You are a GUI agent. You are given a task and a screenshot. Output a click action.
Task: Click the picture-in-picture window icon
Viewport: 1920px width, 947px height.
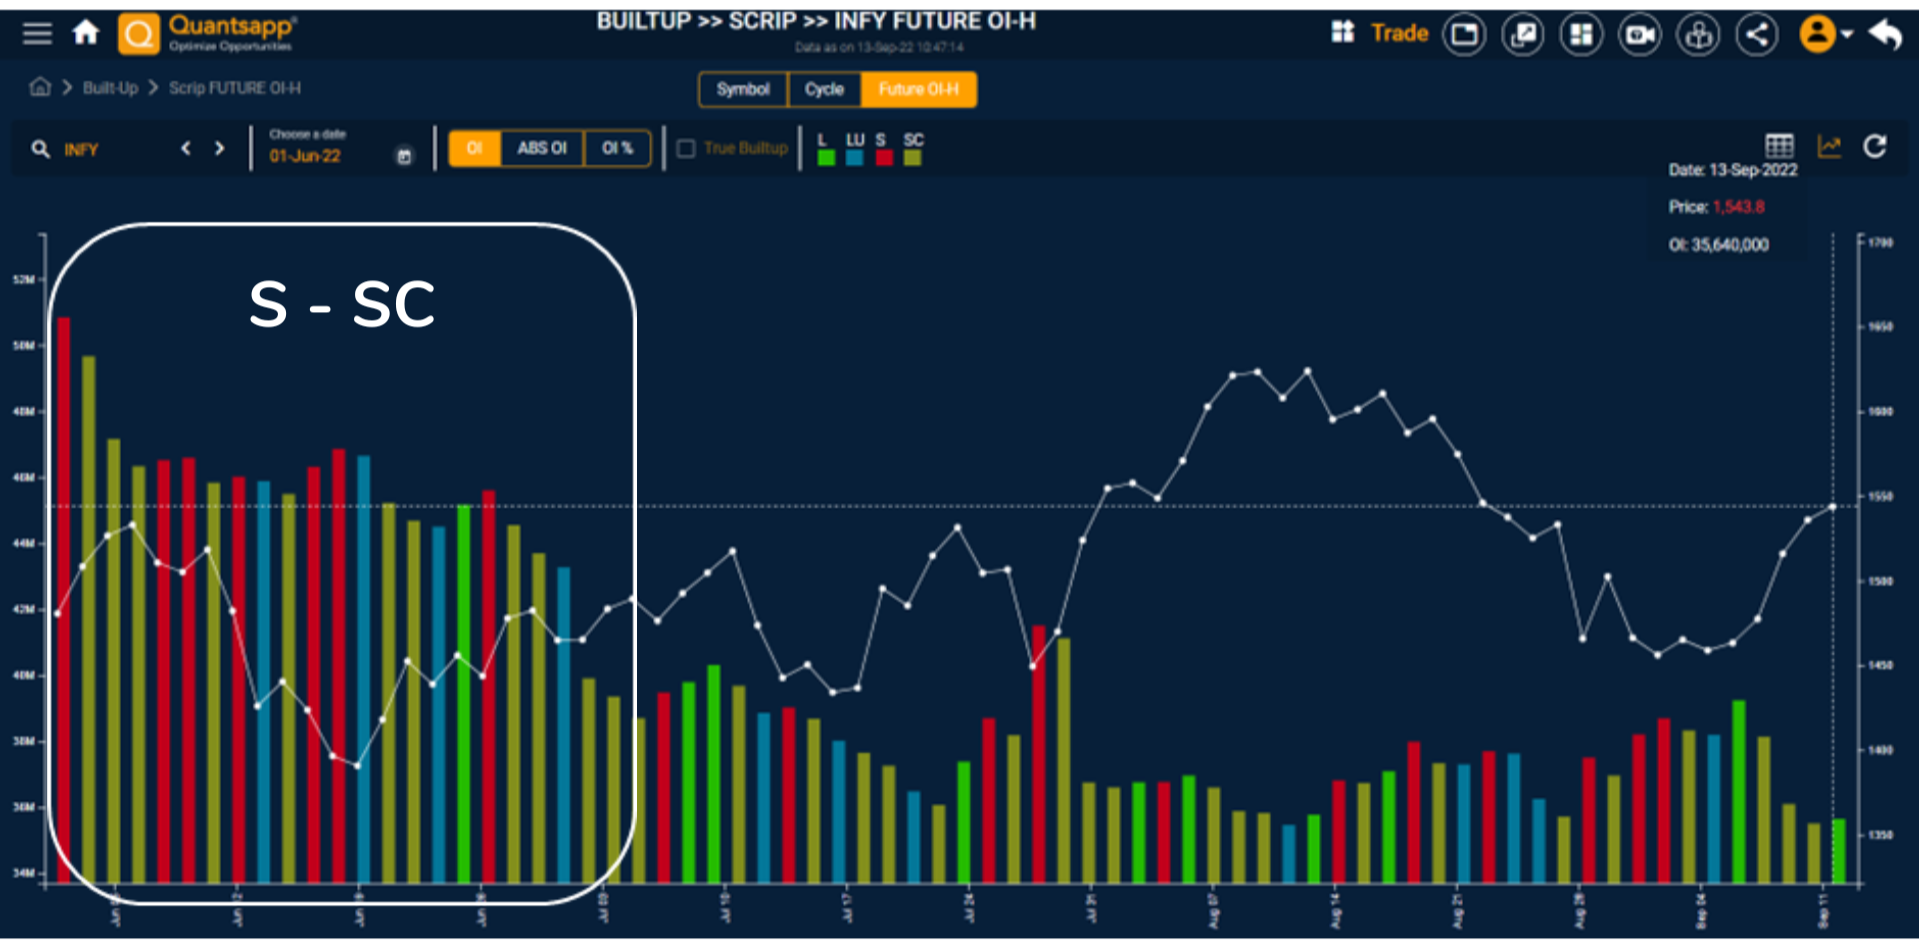click(1464, 33)
